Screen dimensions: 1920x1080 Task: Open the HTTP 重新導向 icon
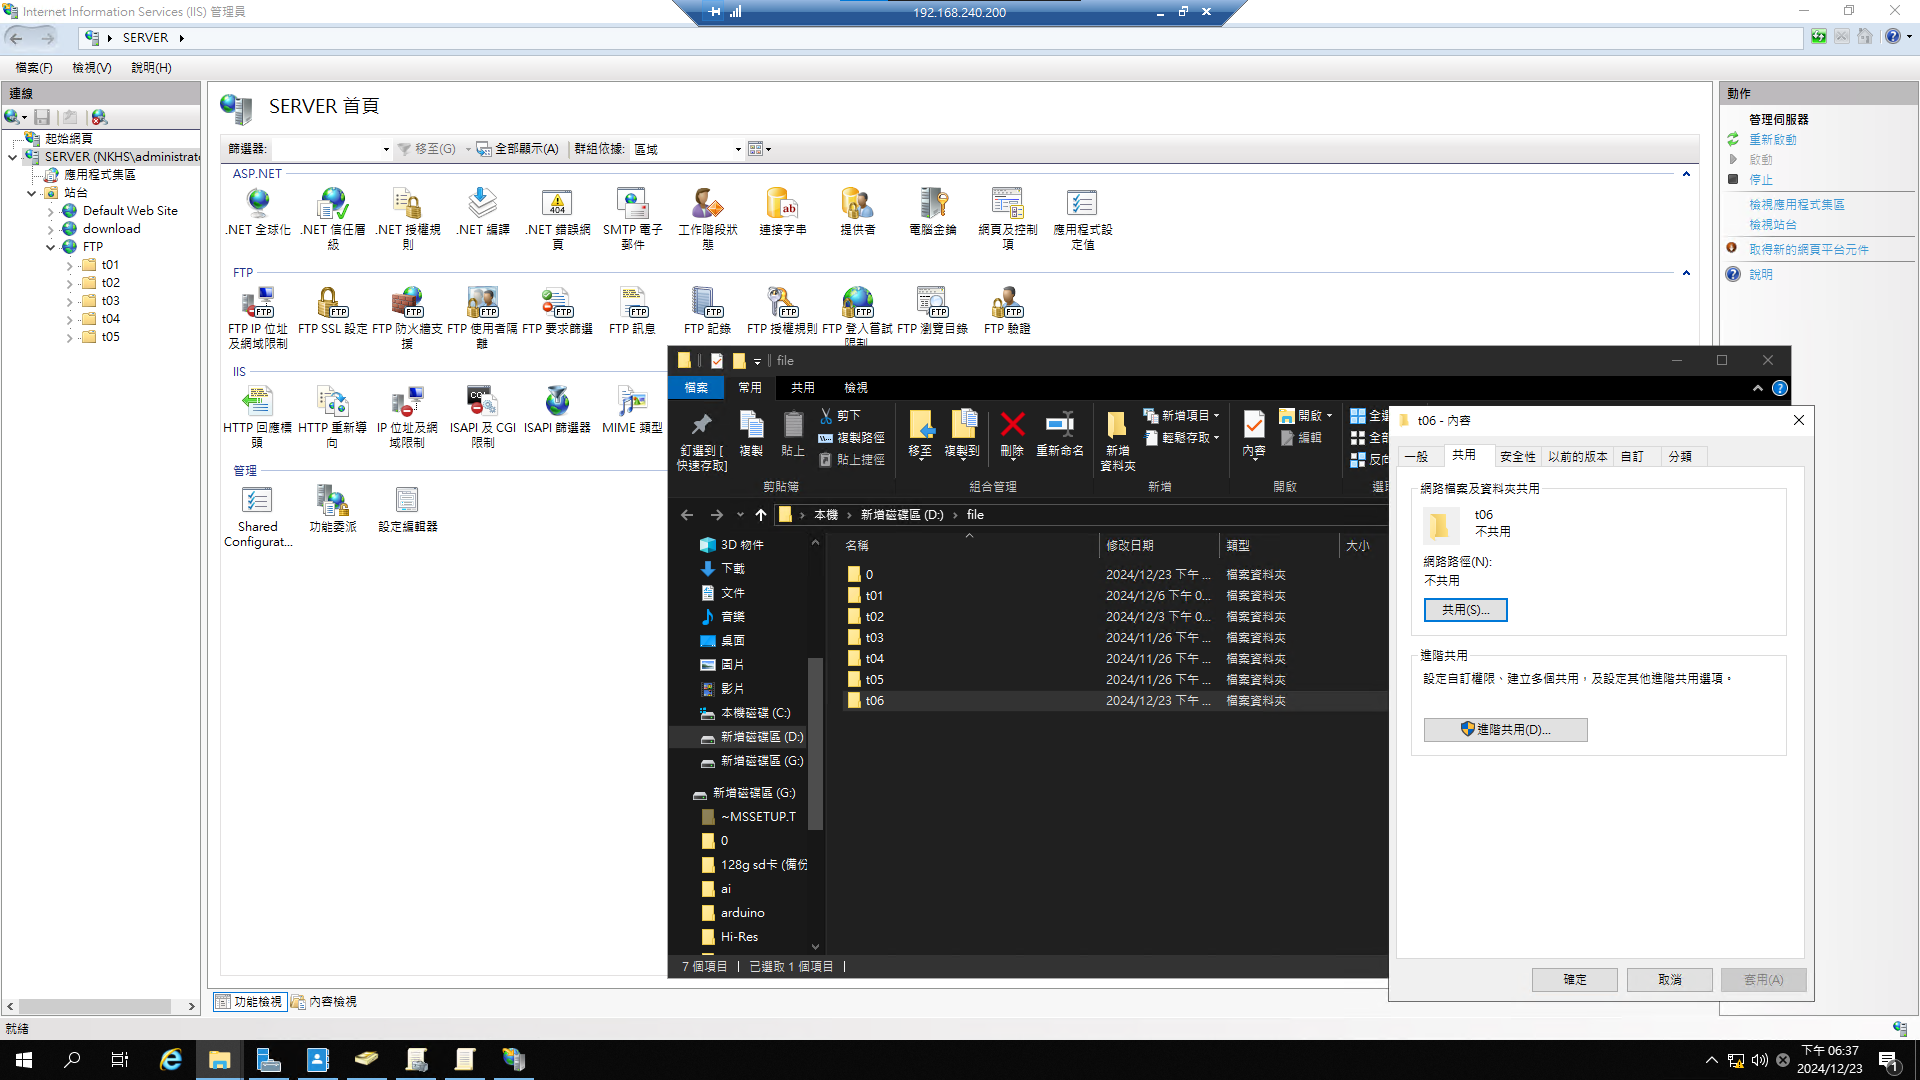tap(333, 416)
